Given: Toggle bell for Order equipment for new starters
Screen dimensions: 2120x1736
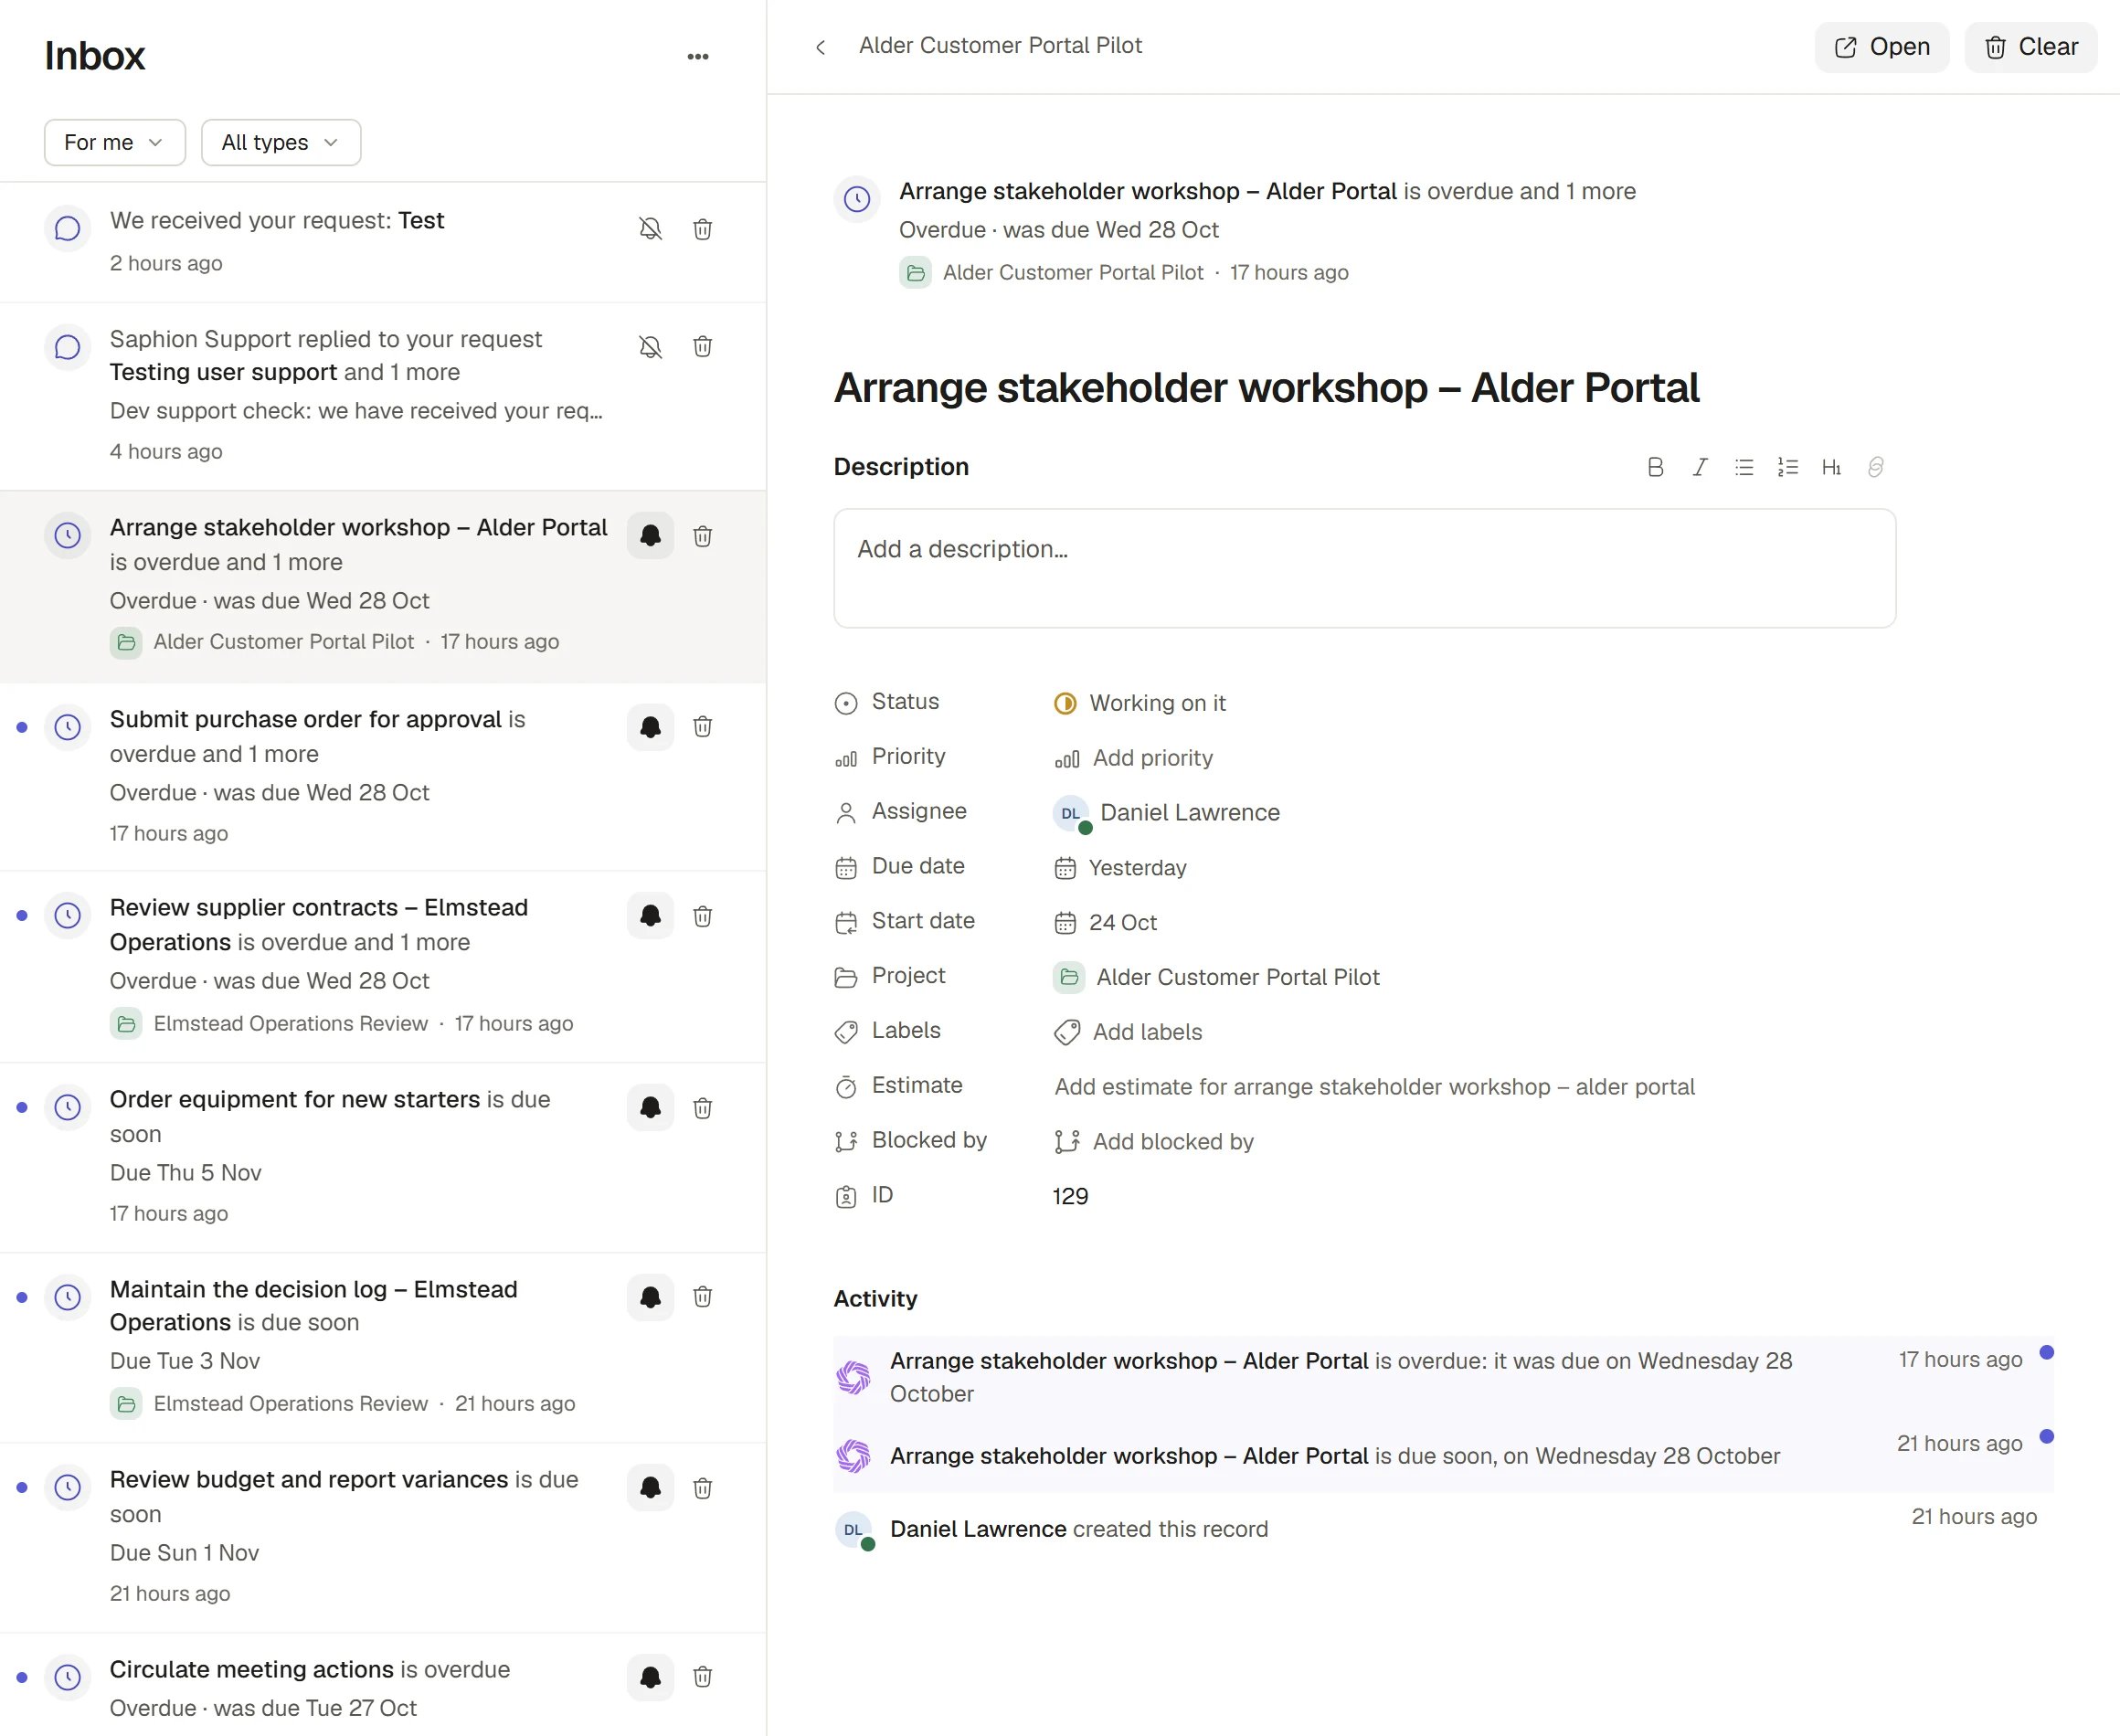Looking at the screenshot, I should [650, 1107].
